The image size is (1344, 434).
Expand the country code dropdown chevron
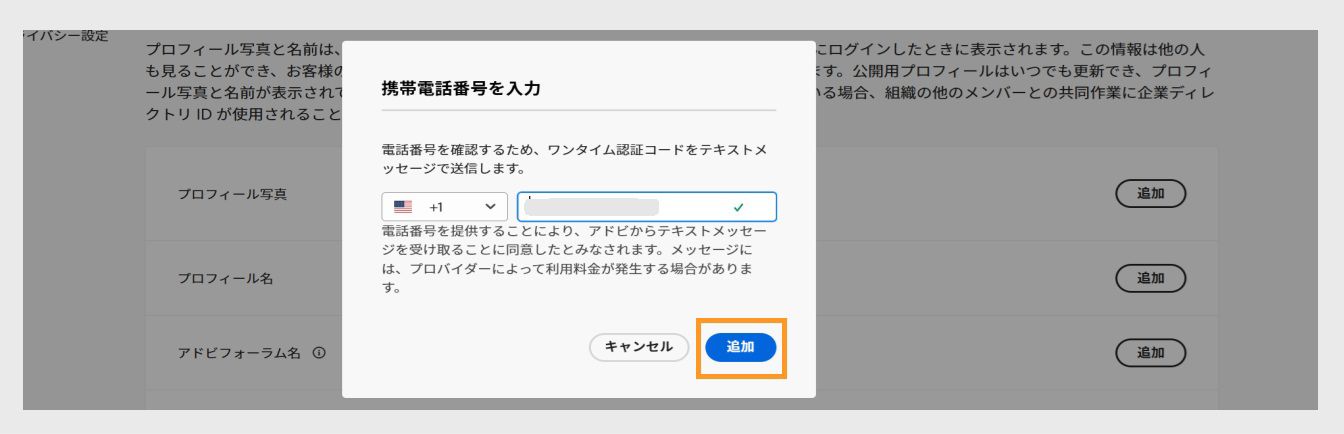tap(490, 207)
